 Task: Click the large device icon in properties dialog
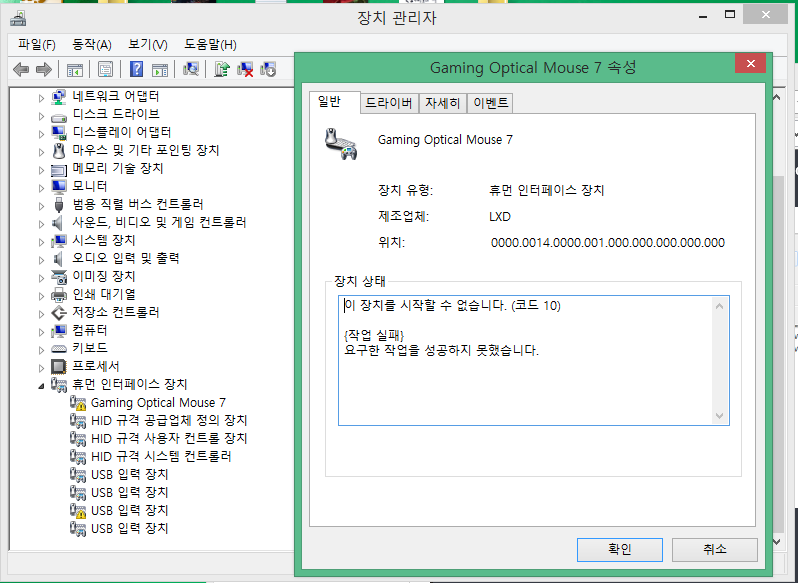tap(341, 143)
